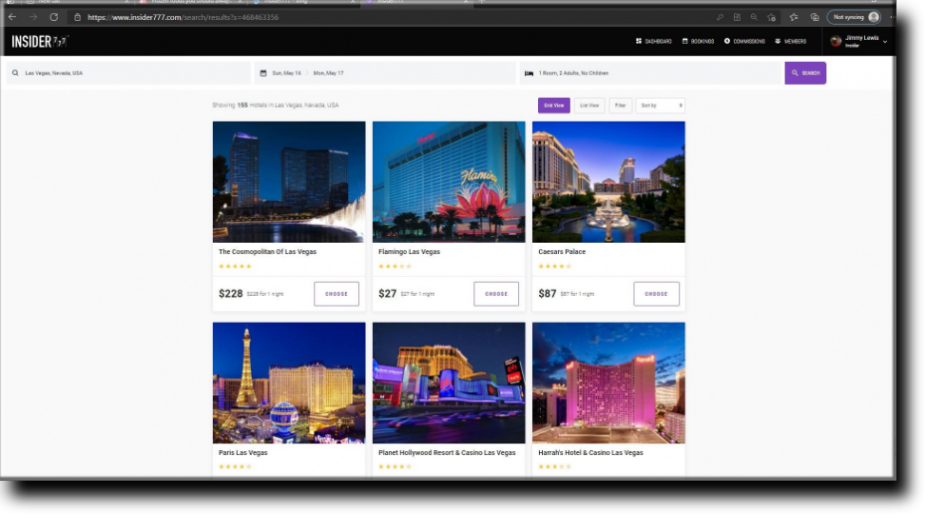
Task: Click Jimmy Lewis profile avatar
Action: coord(835,41)
